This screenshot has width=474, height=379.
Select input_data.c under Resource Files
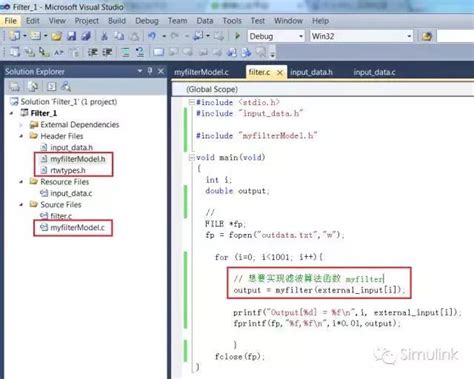click(x=66, y=193)
